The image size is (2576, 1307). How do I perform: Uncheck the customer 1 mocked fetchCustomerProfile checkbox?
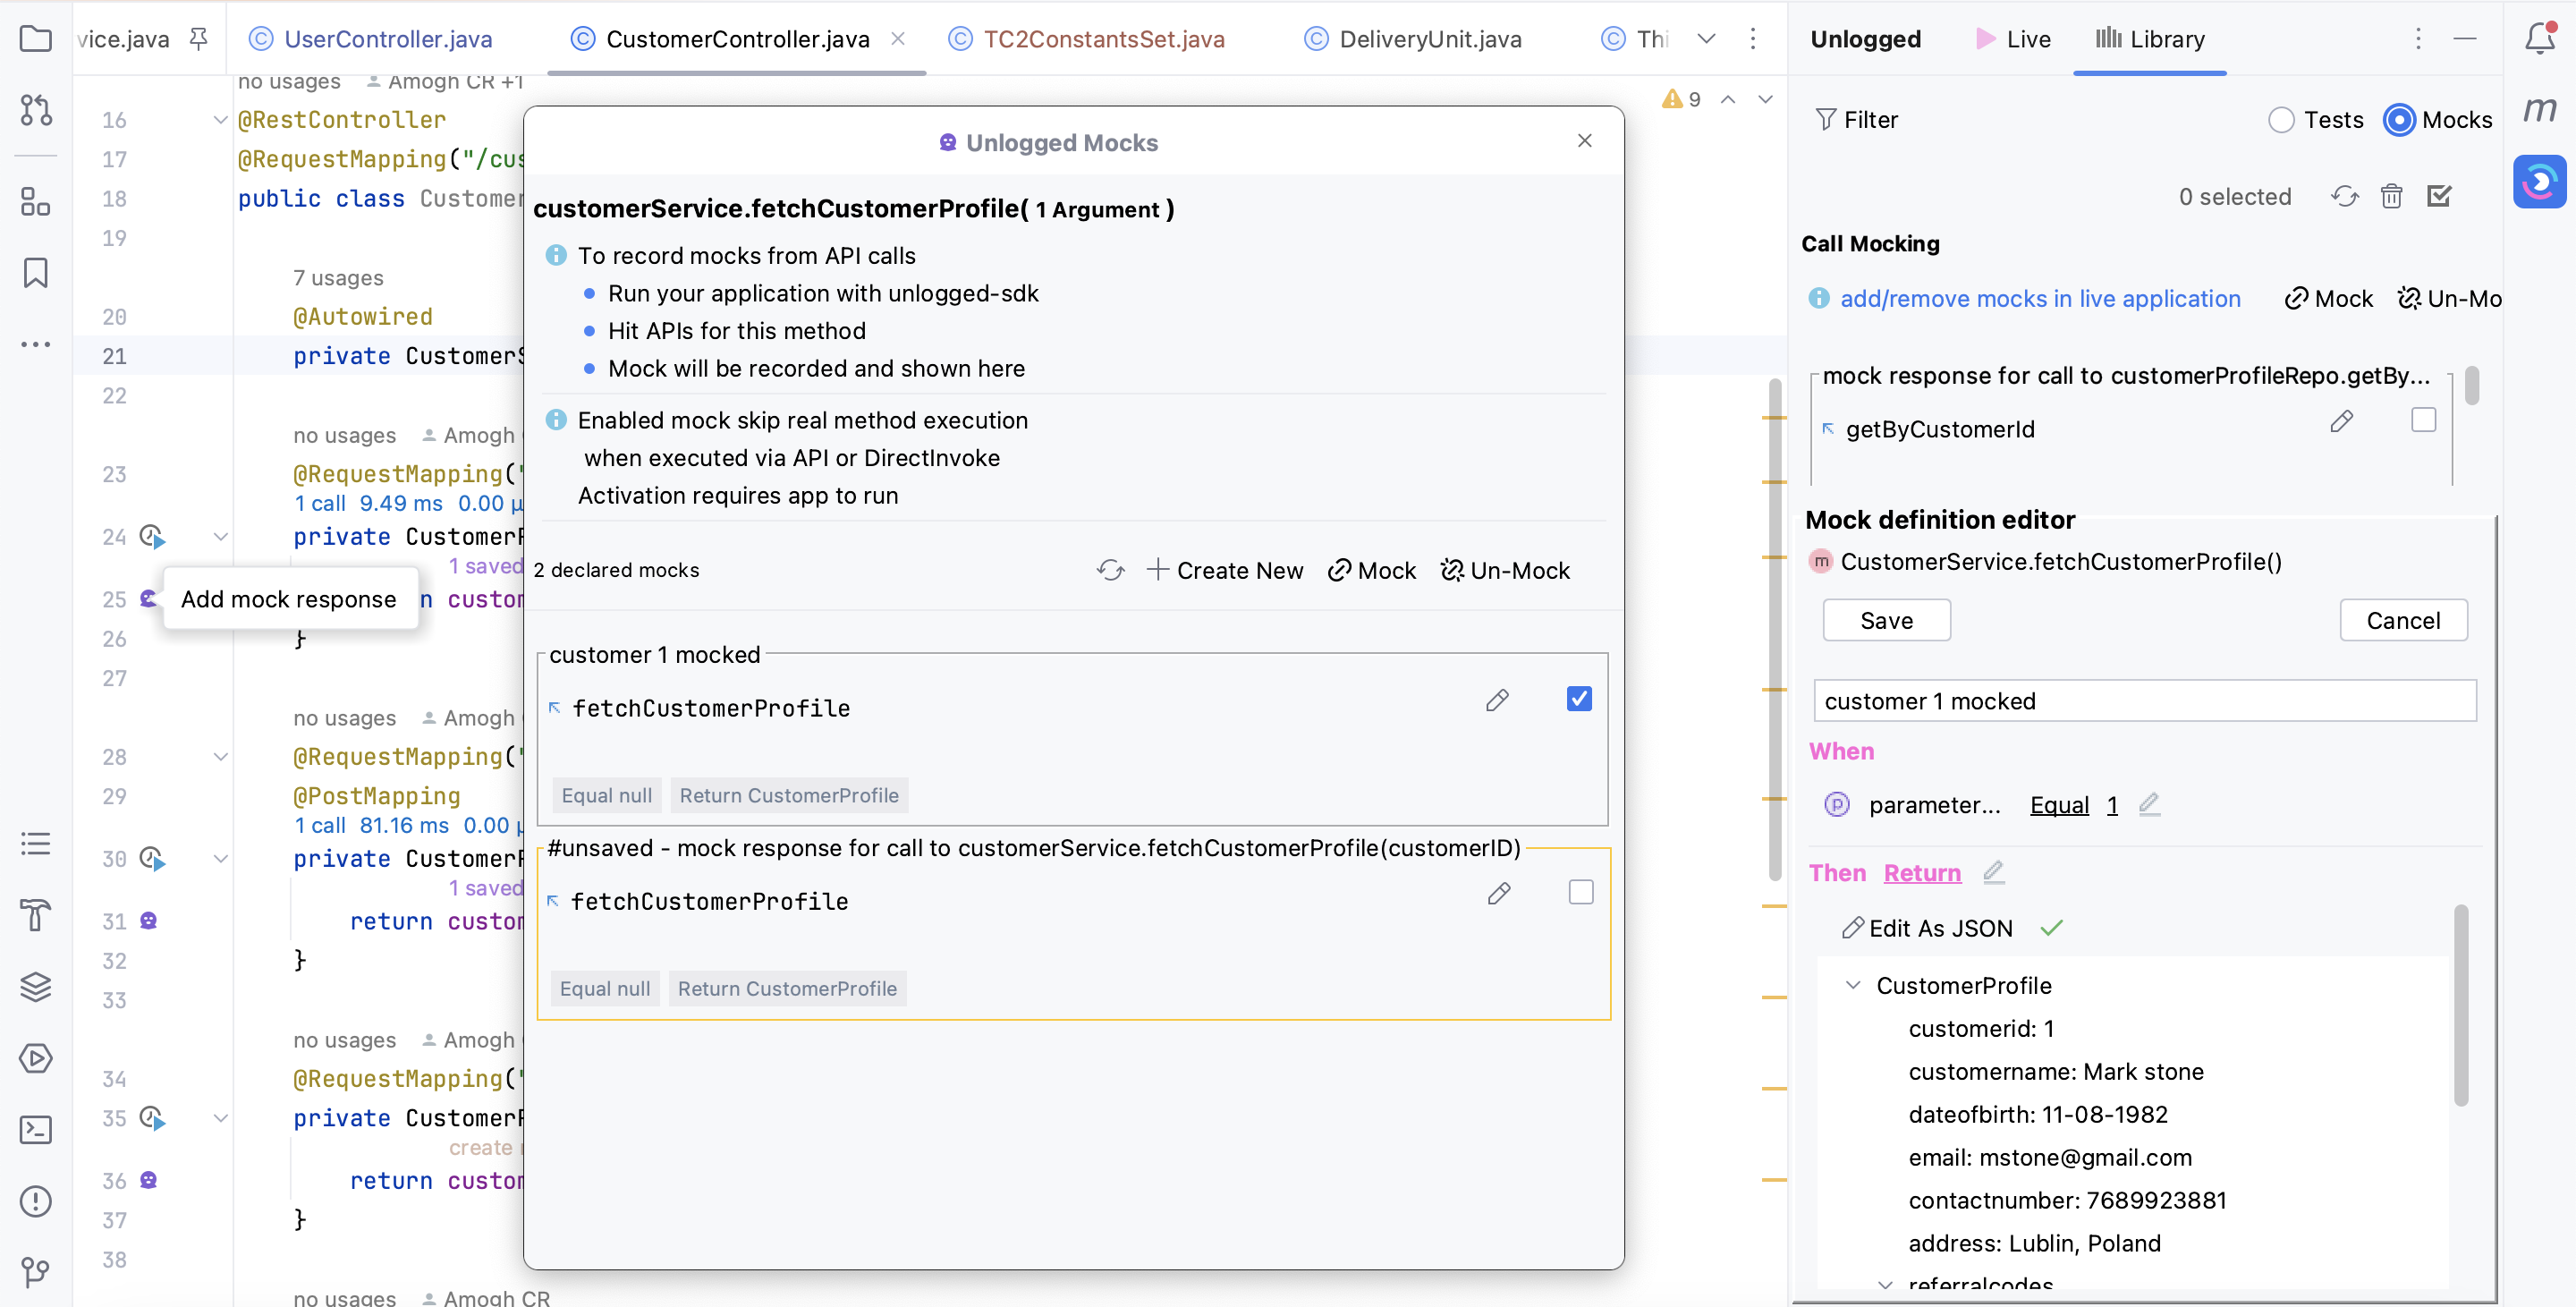1579,699
